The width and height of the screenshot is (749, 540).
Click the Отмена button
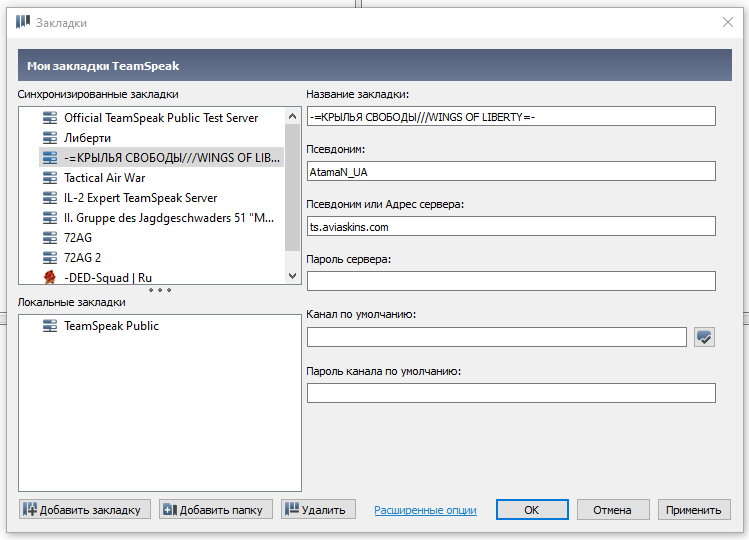pos(613,509)
